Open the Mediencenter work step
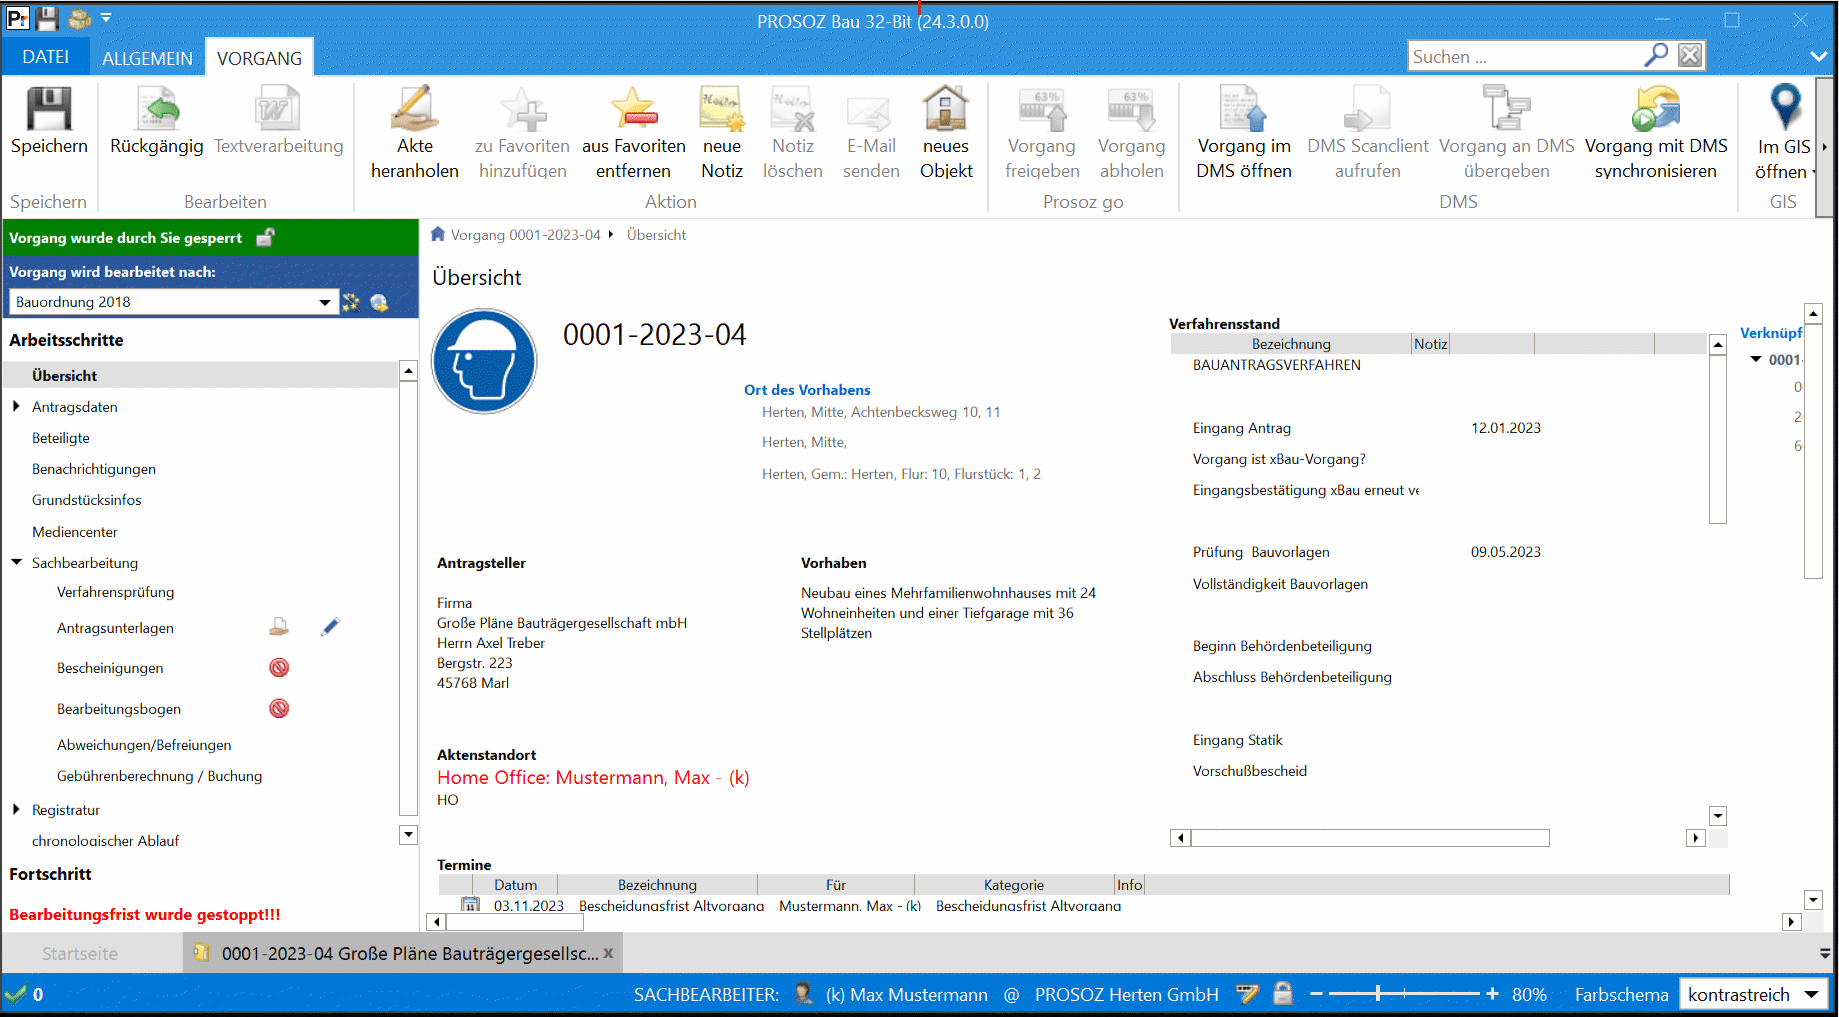The image size is (1839, 1017). 75,532
